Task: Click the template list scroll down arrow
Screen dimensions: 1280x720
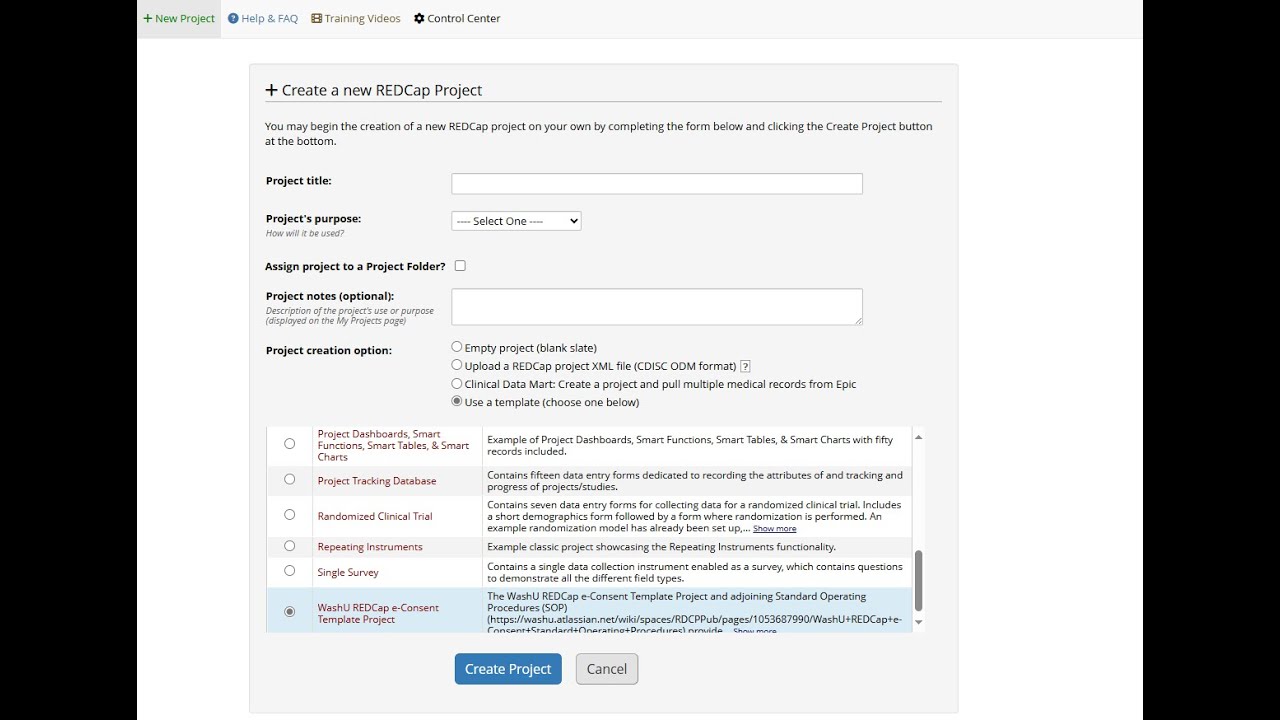Action: tap(918, 623)
